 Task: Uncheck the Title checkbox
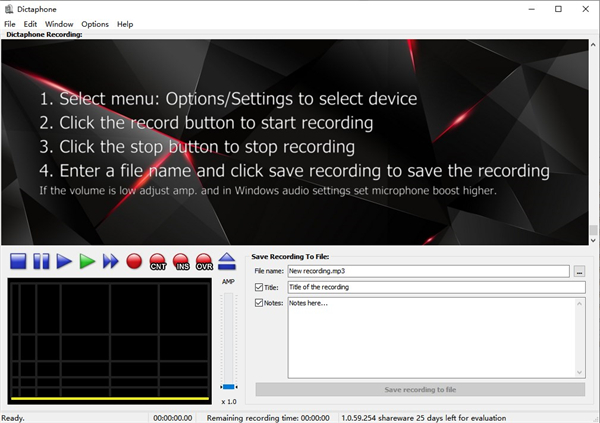click(259, 287)
